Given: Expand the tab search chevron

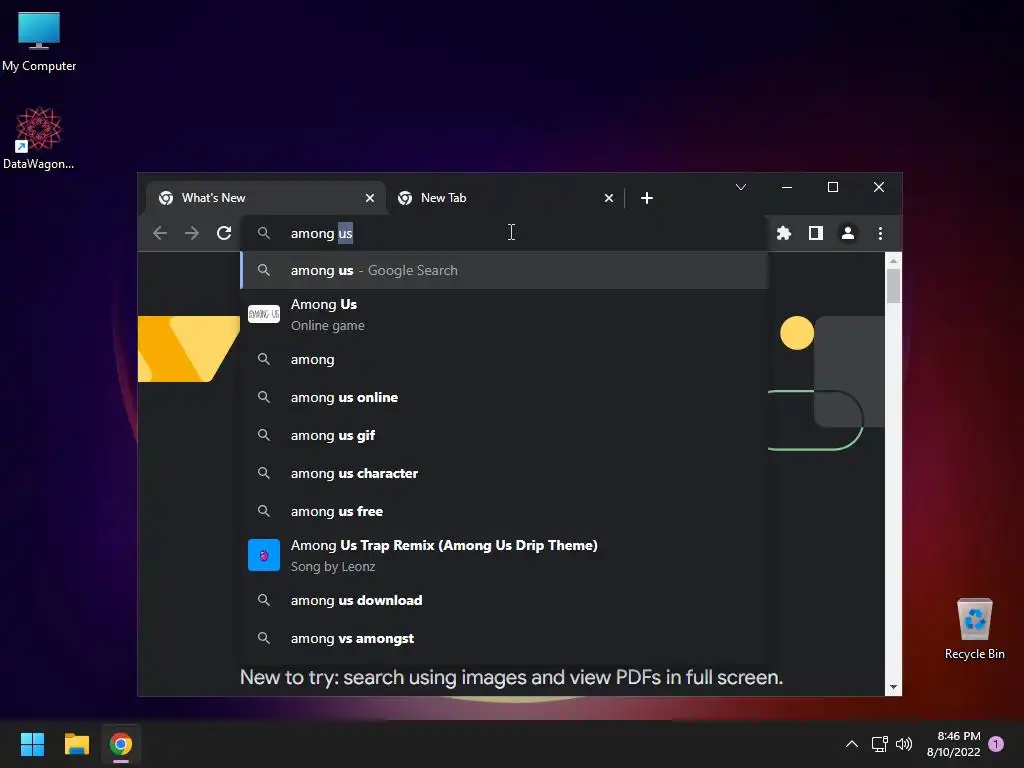Looking at the screenshot, I should 741,187.
